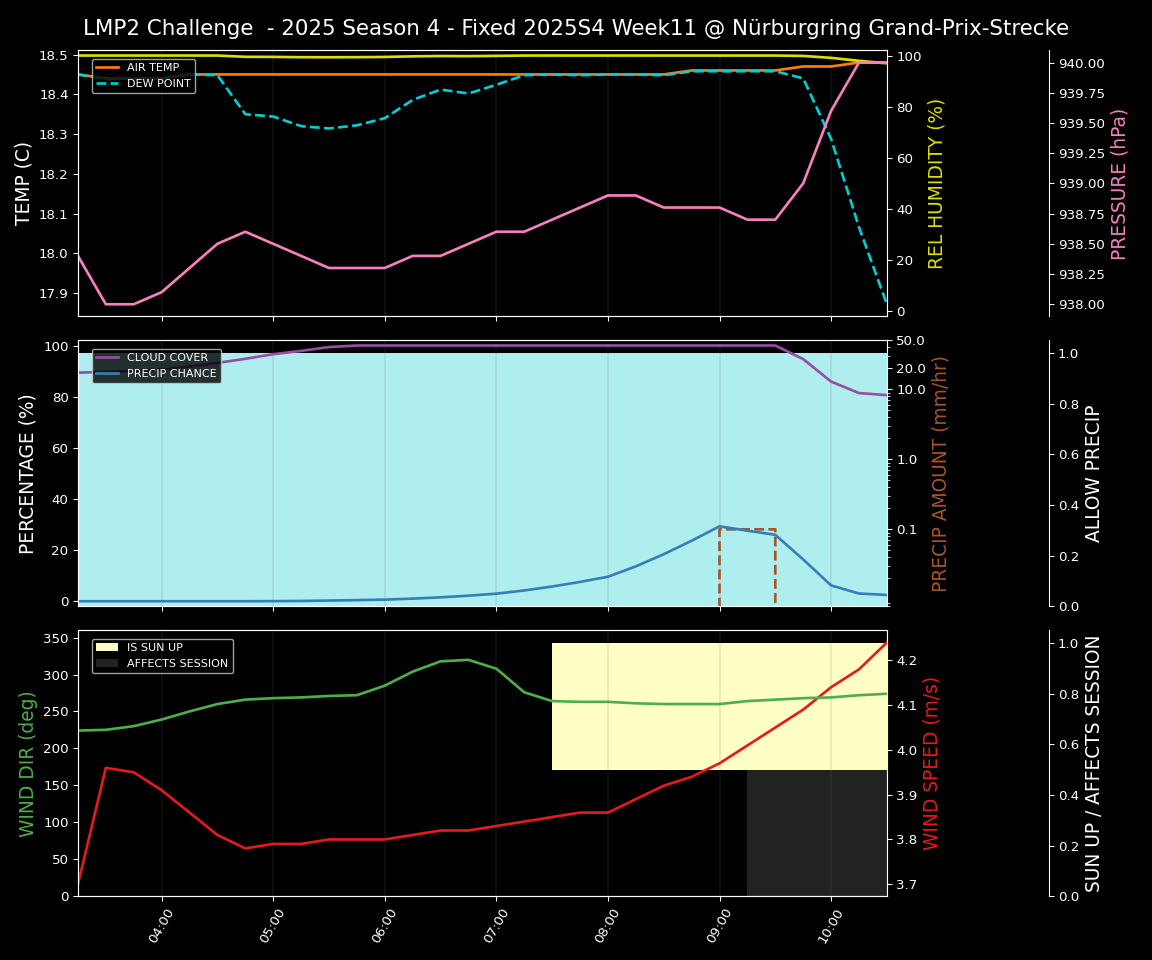Select the WIND SPEED (m/s) axis label
Viewport: 1152px width, 960px height.
click(932, 763)
